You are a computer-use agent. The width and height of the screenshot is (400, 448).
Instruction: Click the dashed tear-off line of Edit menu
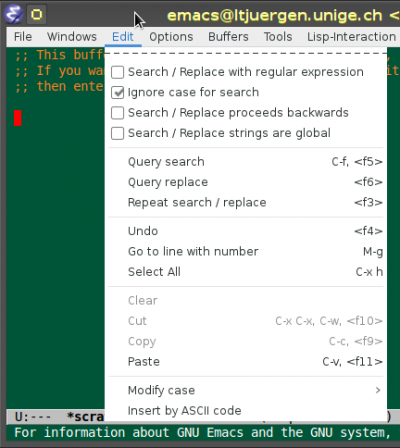point(246,53)
